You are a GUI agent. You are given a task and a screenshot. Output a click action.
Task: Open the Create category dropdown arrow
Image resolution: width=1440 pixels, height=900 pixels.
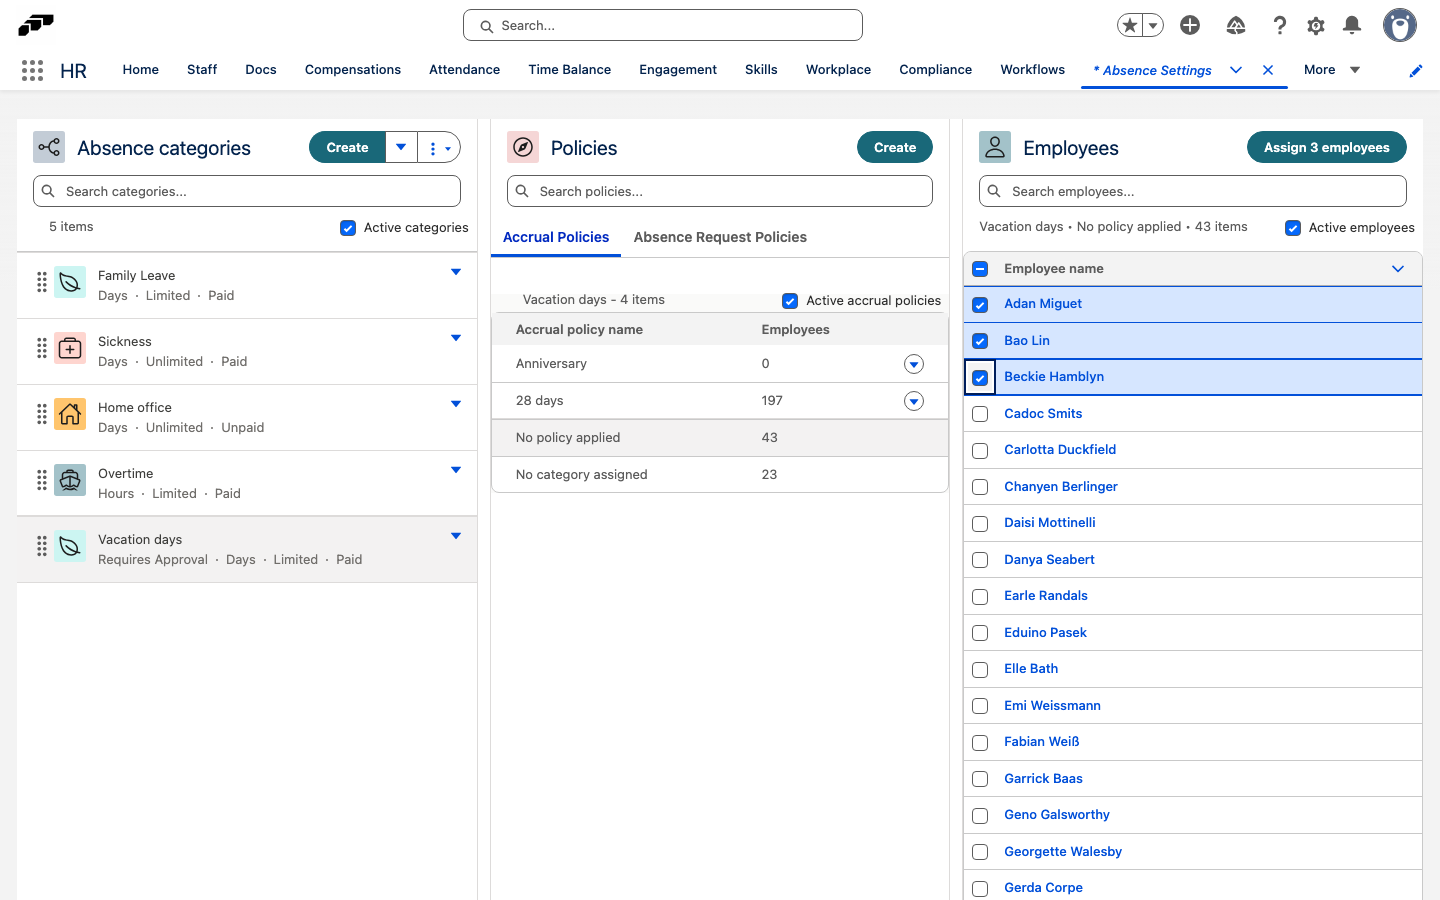(401, 148)
